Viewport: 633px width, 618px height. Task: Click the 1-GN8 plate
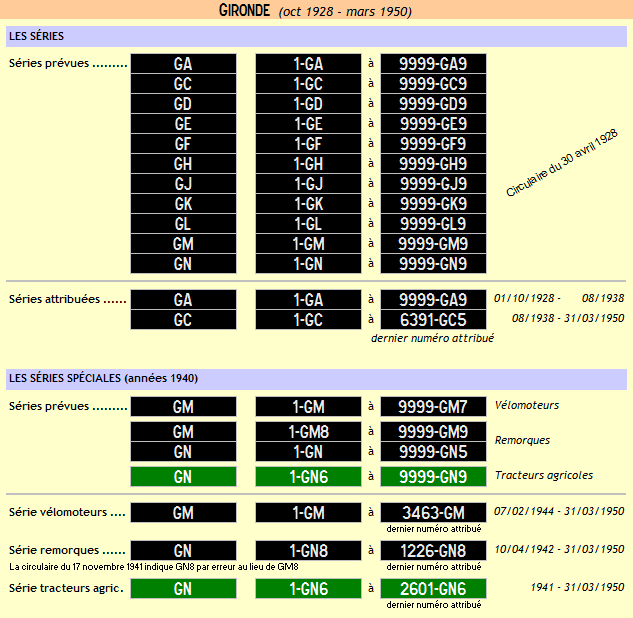click(308, 551)
